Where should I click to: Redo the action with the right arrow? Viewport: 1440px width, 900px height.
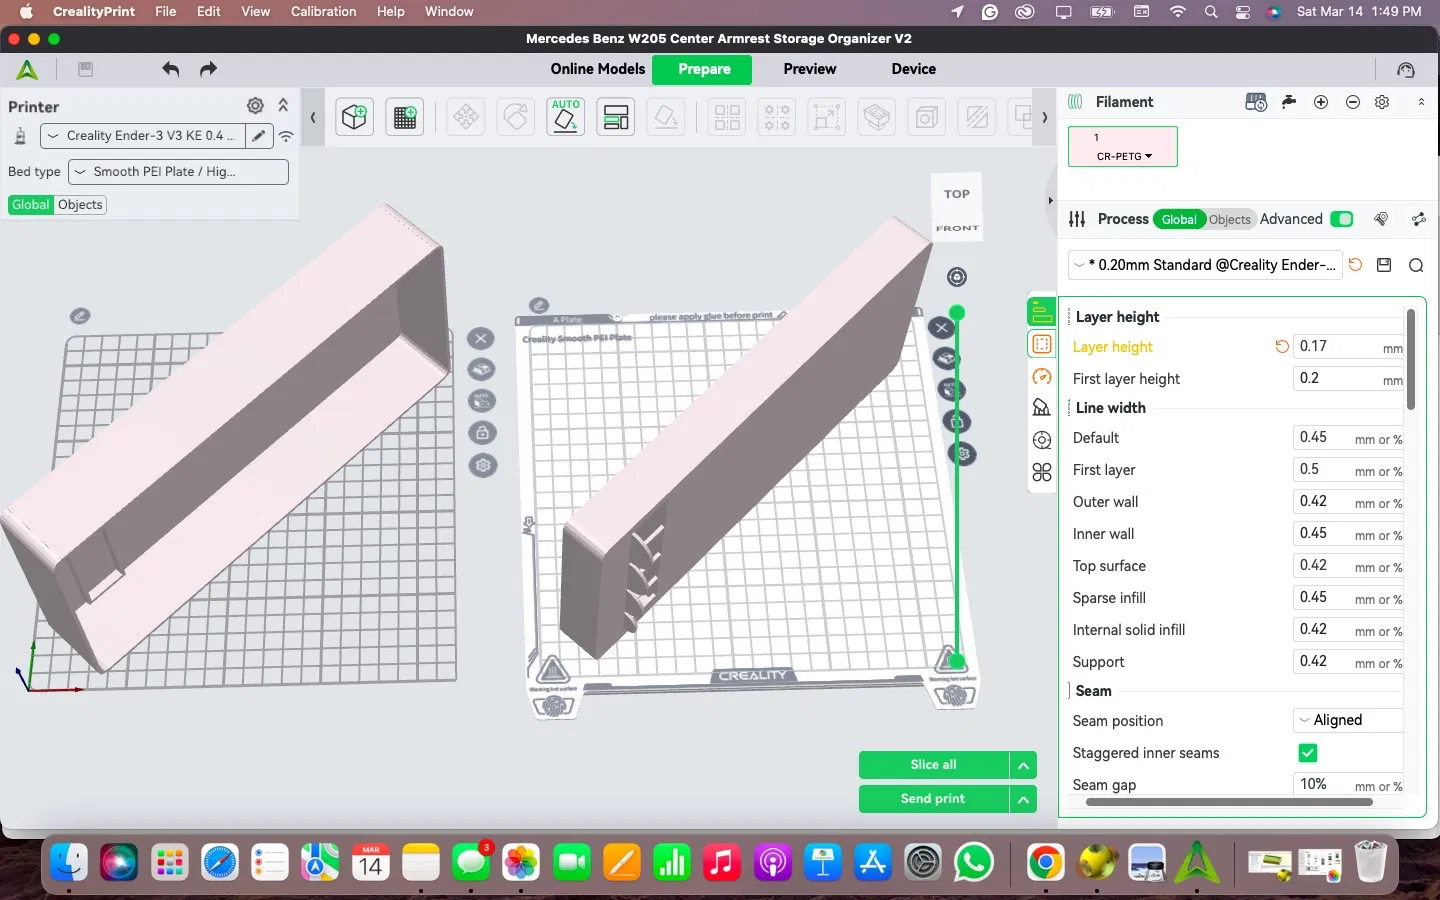[x=208, y=69]
